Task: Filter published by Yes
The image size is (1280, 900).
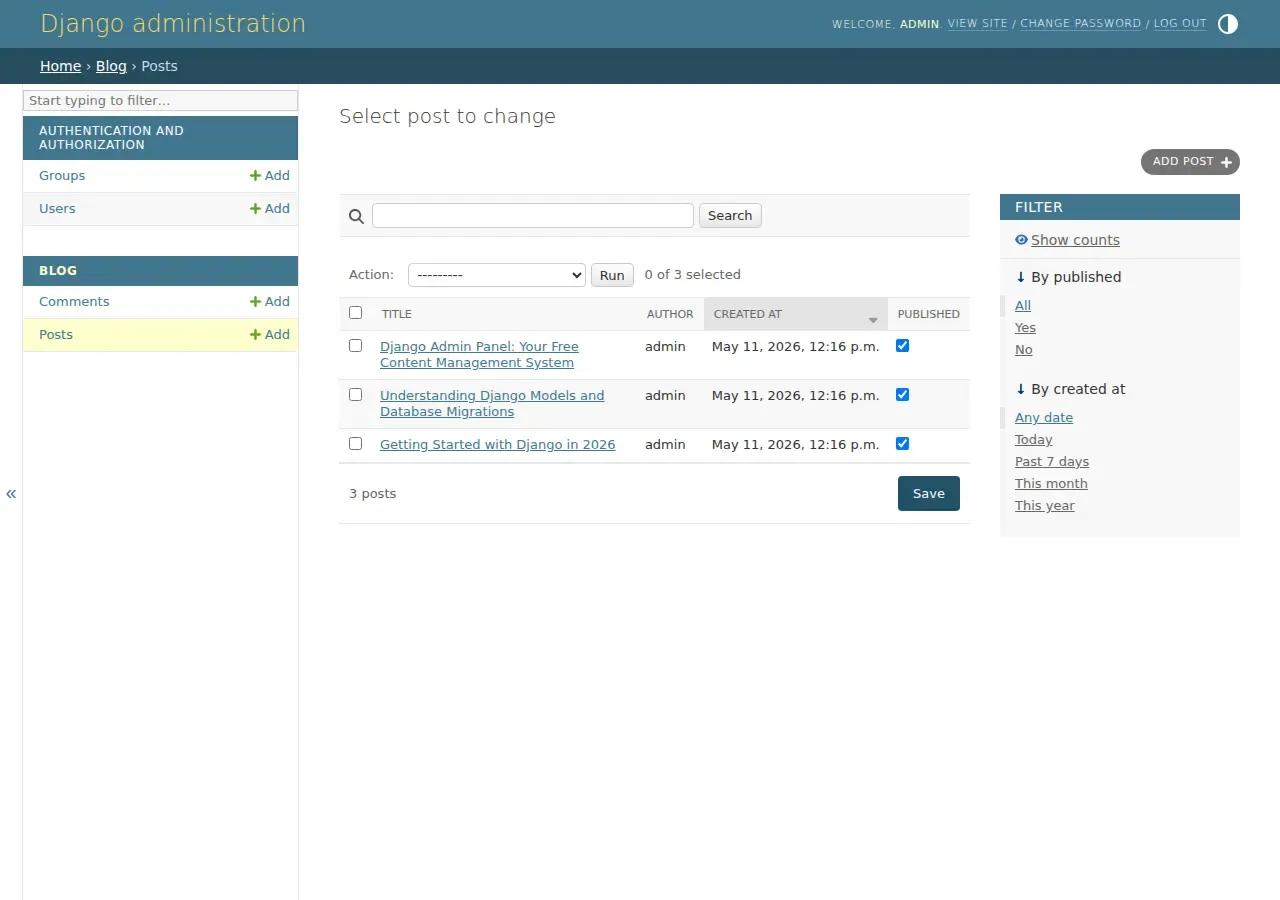Action: pyautogui.click(x=1025, y=327)
